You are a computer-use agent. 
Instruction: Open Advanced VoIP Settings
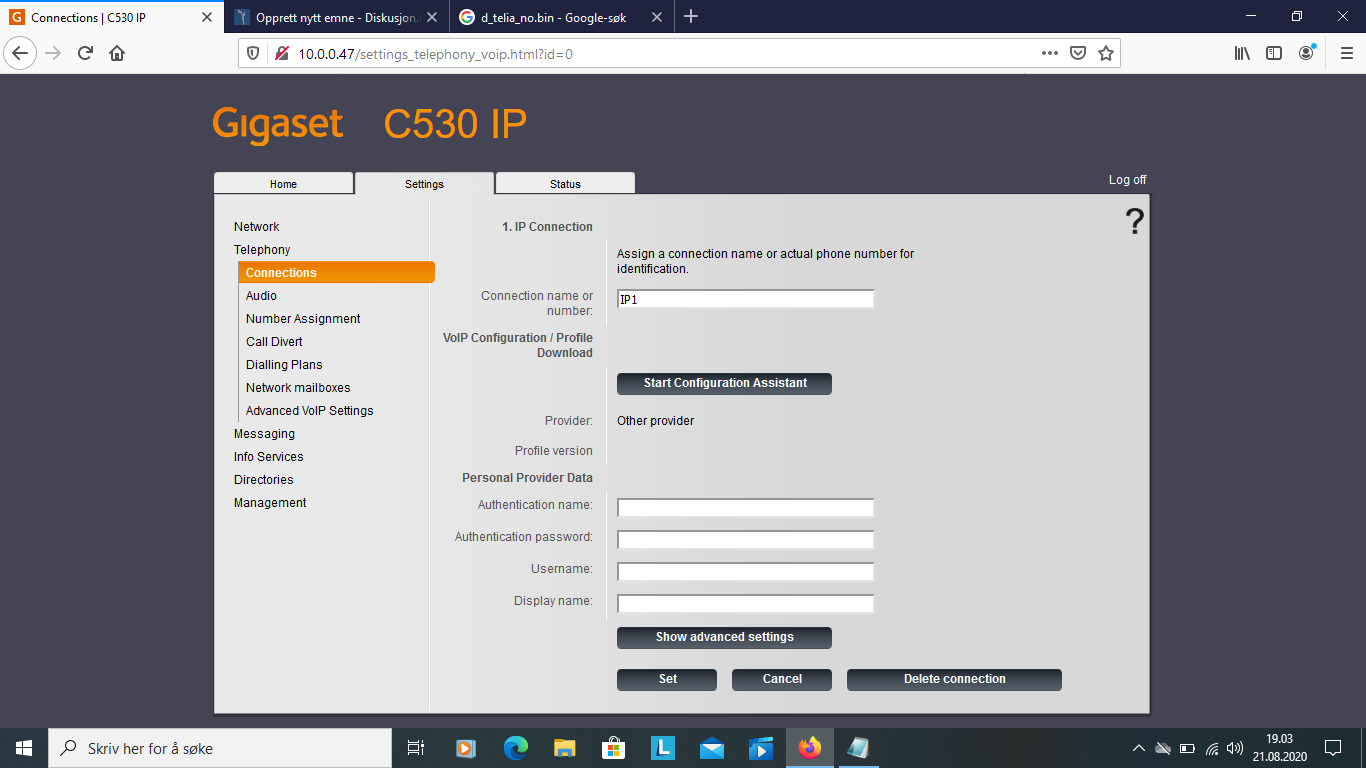coord(310,411)
